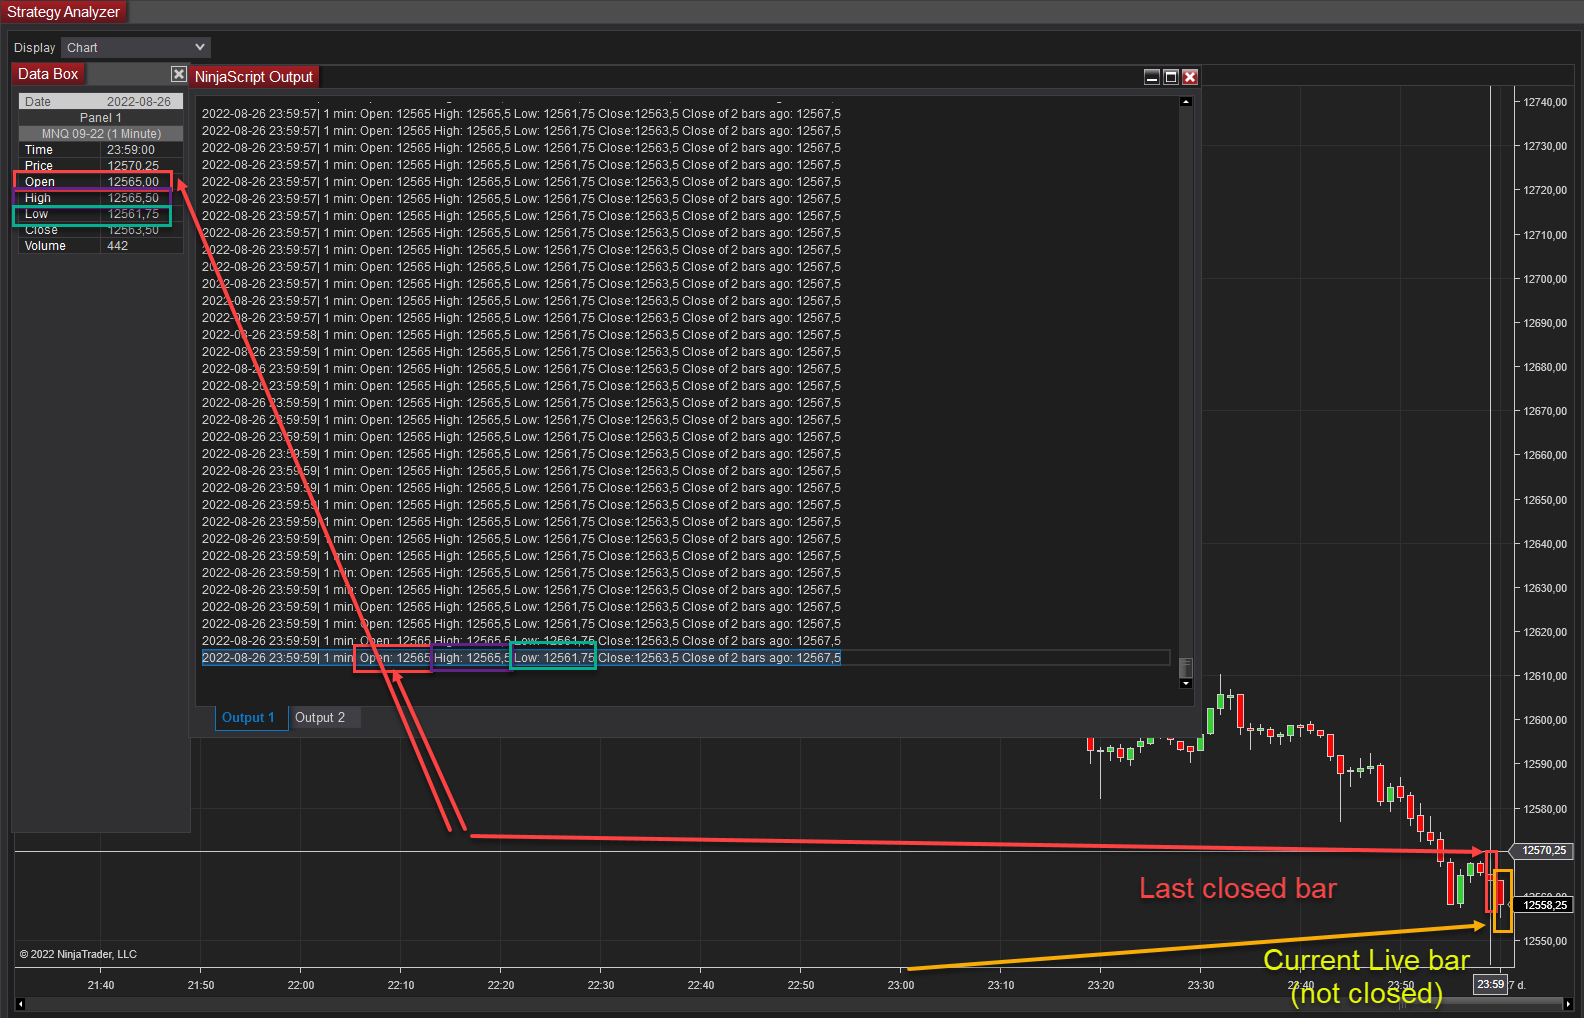
Task: Click the 12740,00 price axis label
Action: [x=1545, y=102]
